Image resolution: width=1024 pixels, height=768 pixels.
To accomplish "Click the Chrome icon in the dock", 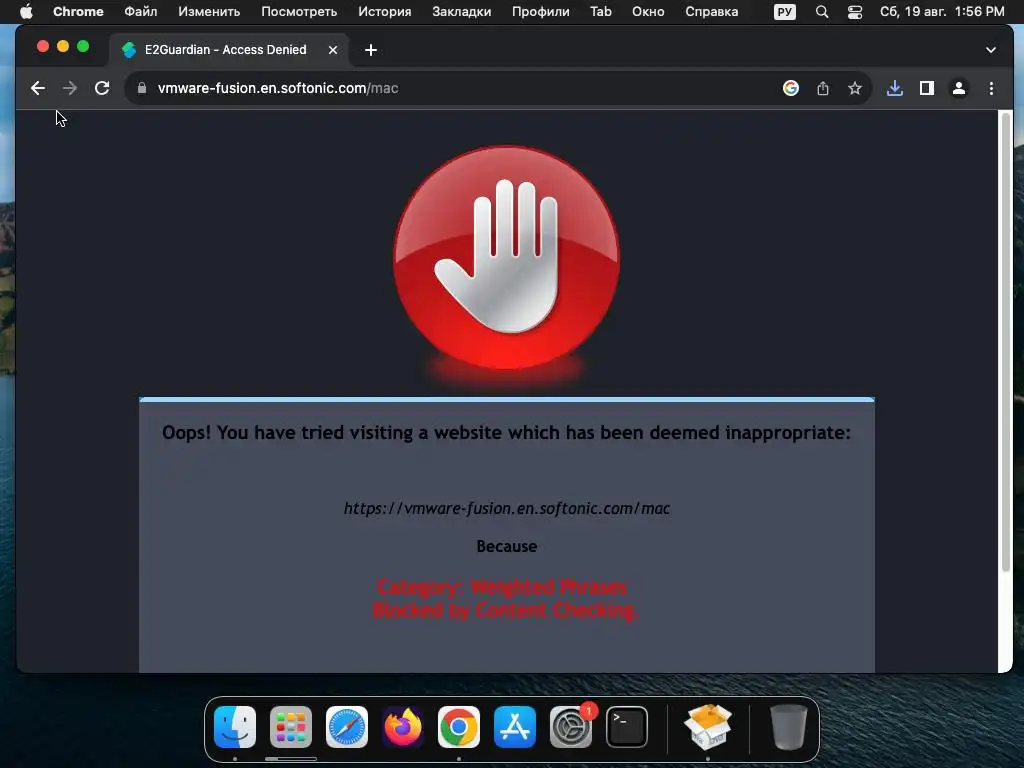I will click(x=458, y=727).
